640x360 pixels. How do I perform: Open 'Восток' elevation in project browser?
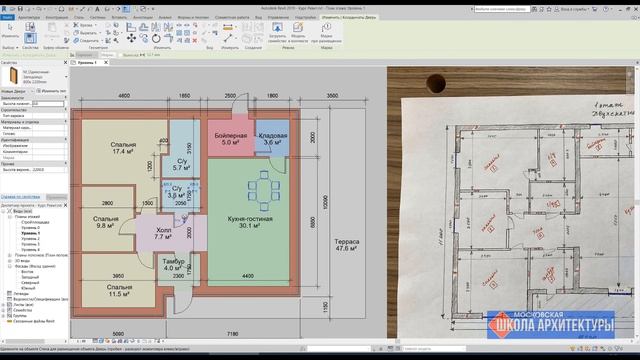[27, 272]
